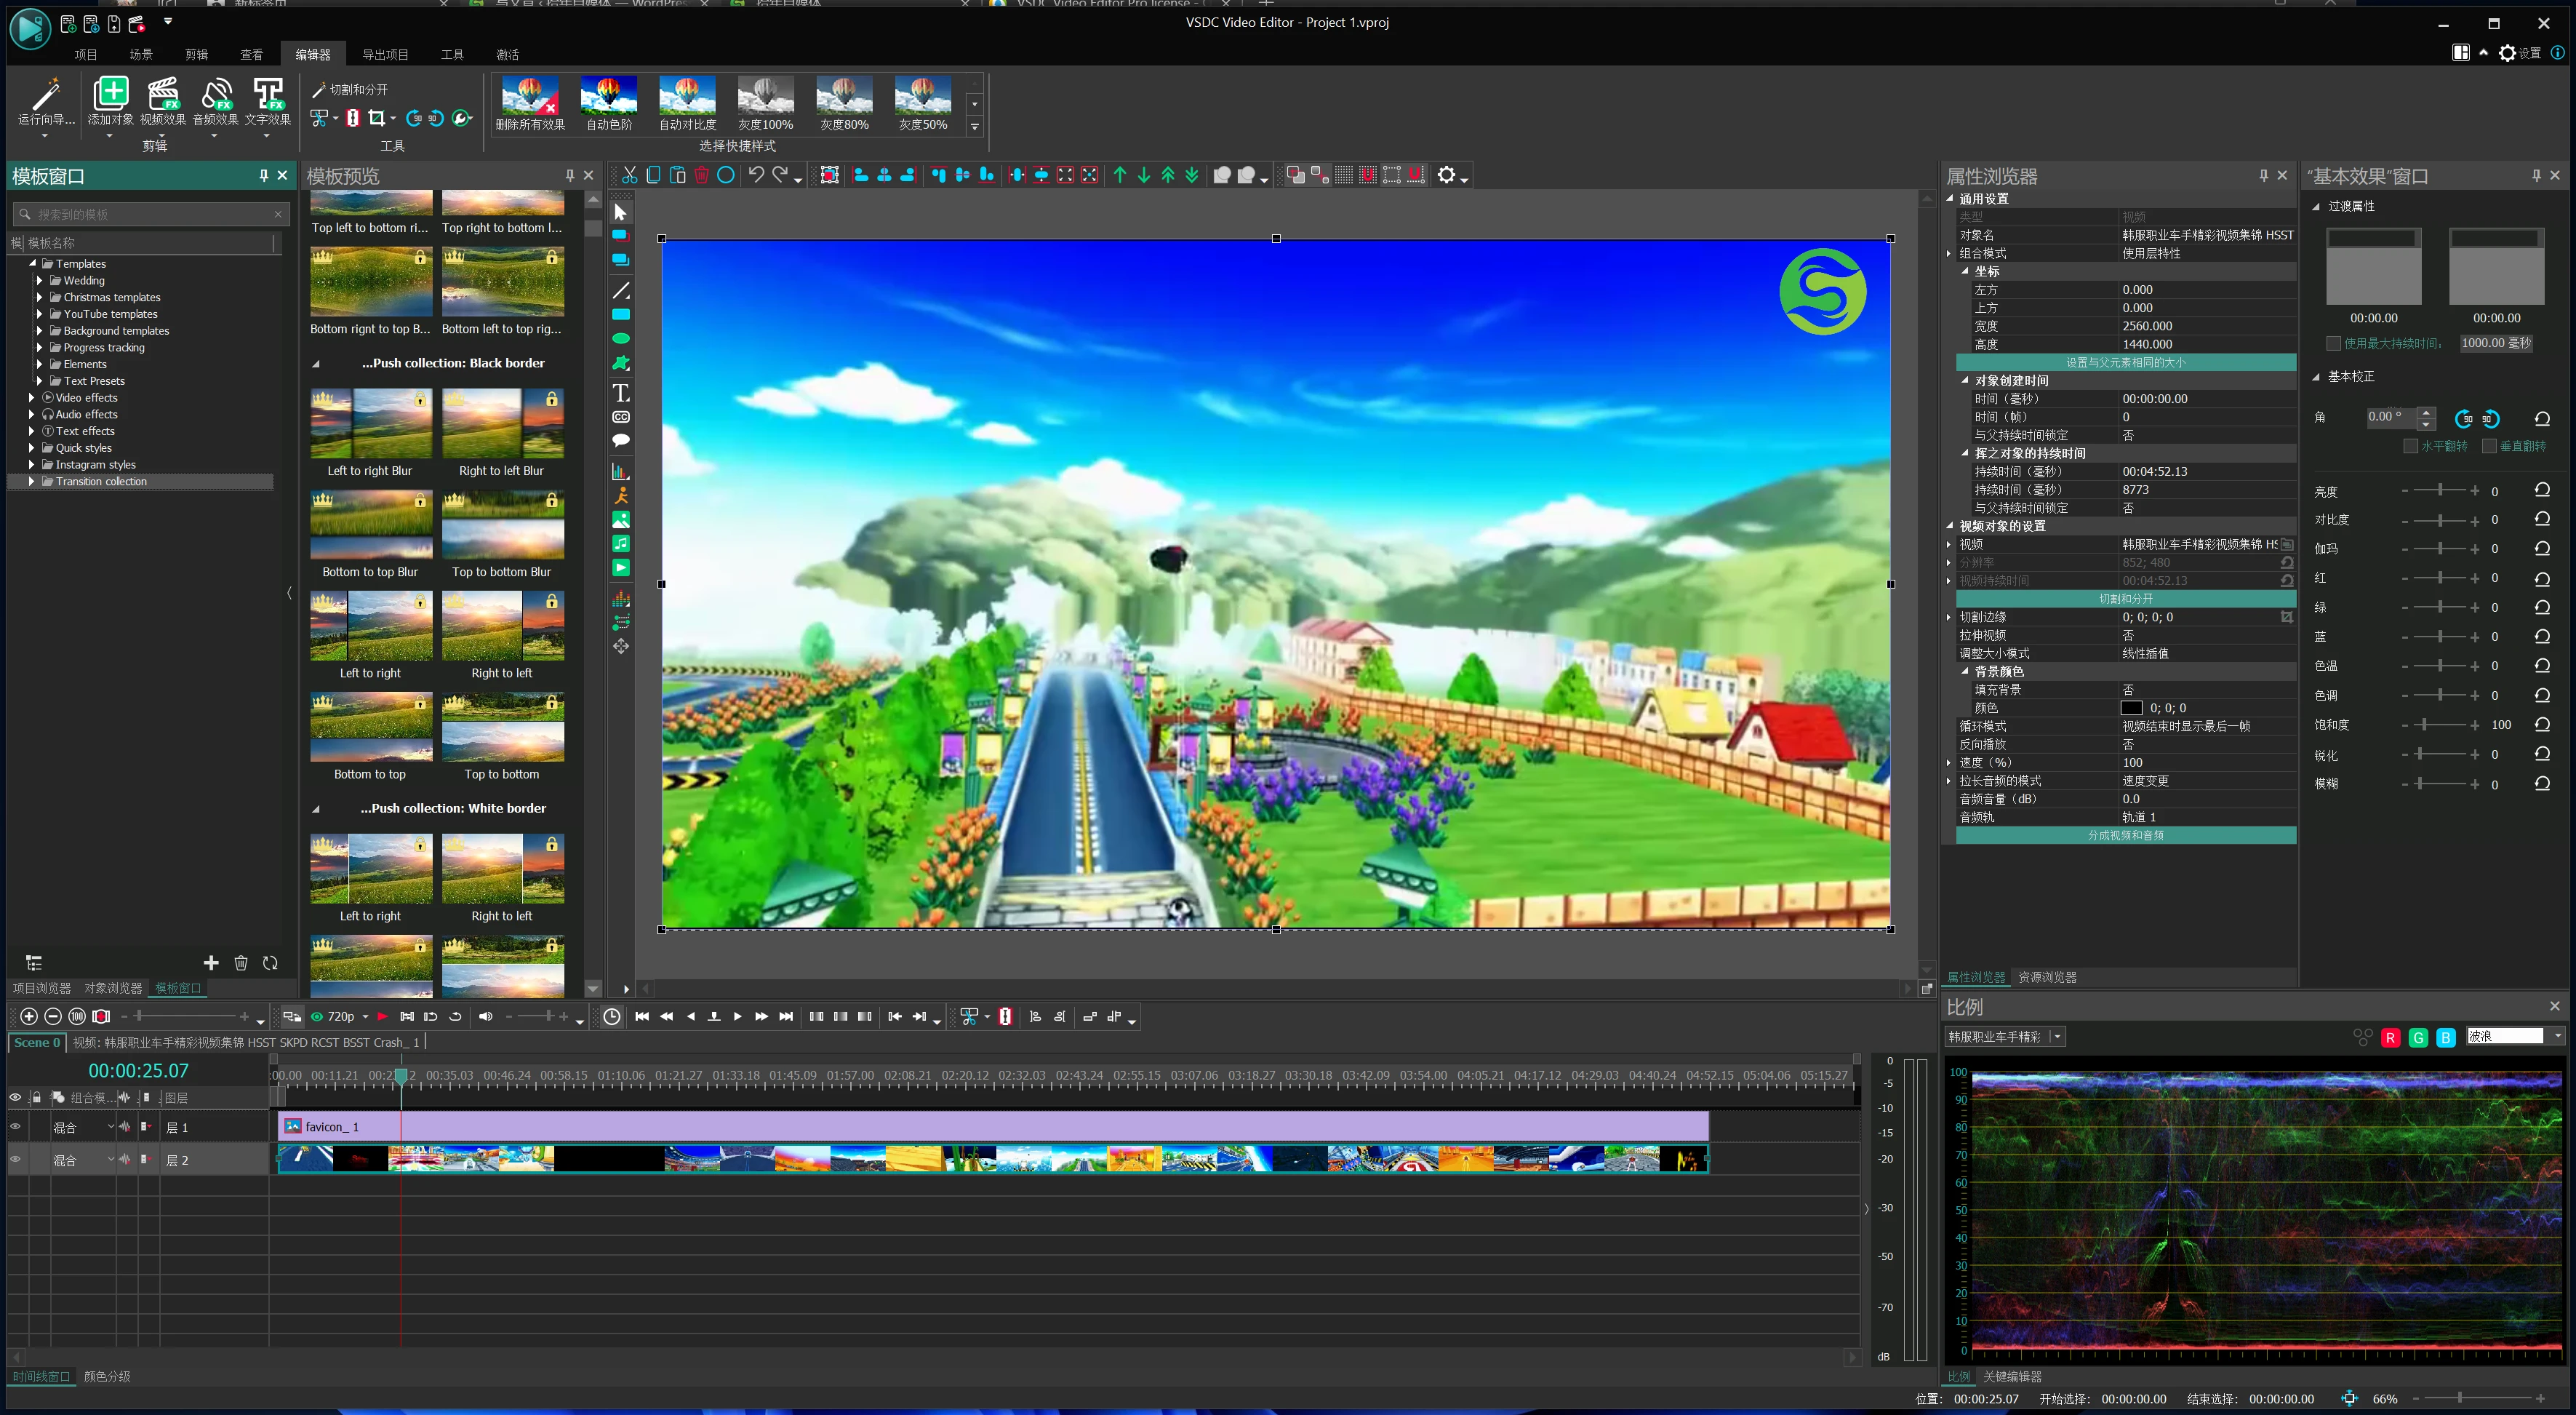Select the scissors cut icon in editor toolbar

(x=629, y=175)
